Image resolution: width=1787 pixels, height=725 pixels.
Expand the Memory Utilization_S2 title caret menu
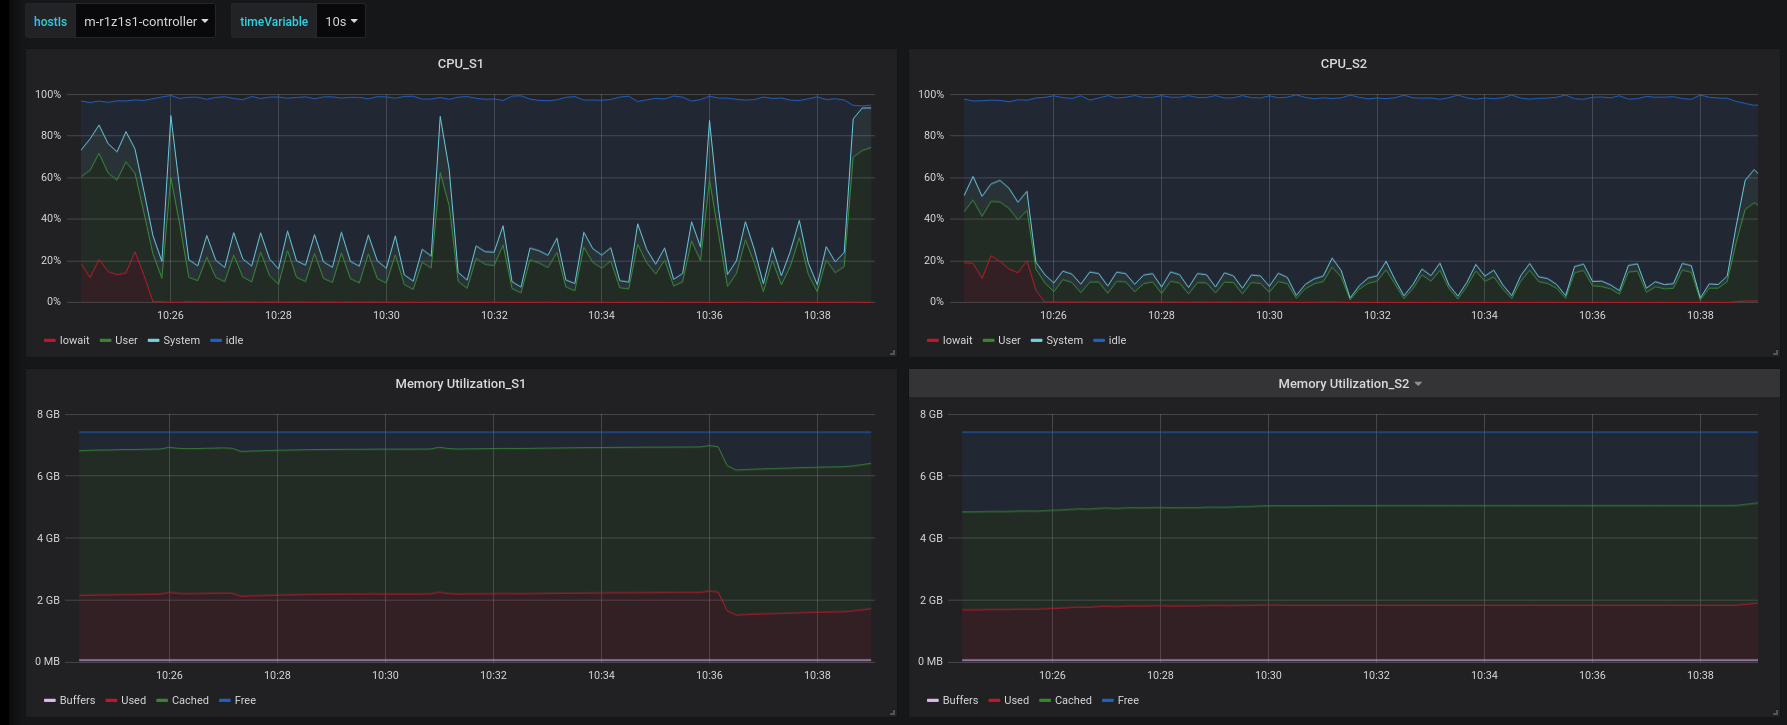coord(1418,384)
